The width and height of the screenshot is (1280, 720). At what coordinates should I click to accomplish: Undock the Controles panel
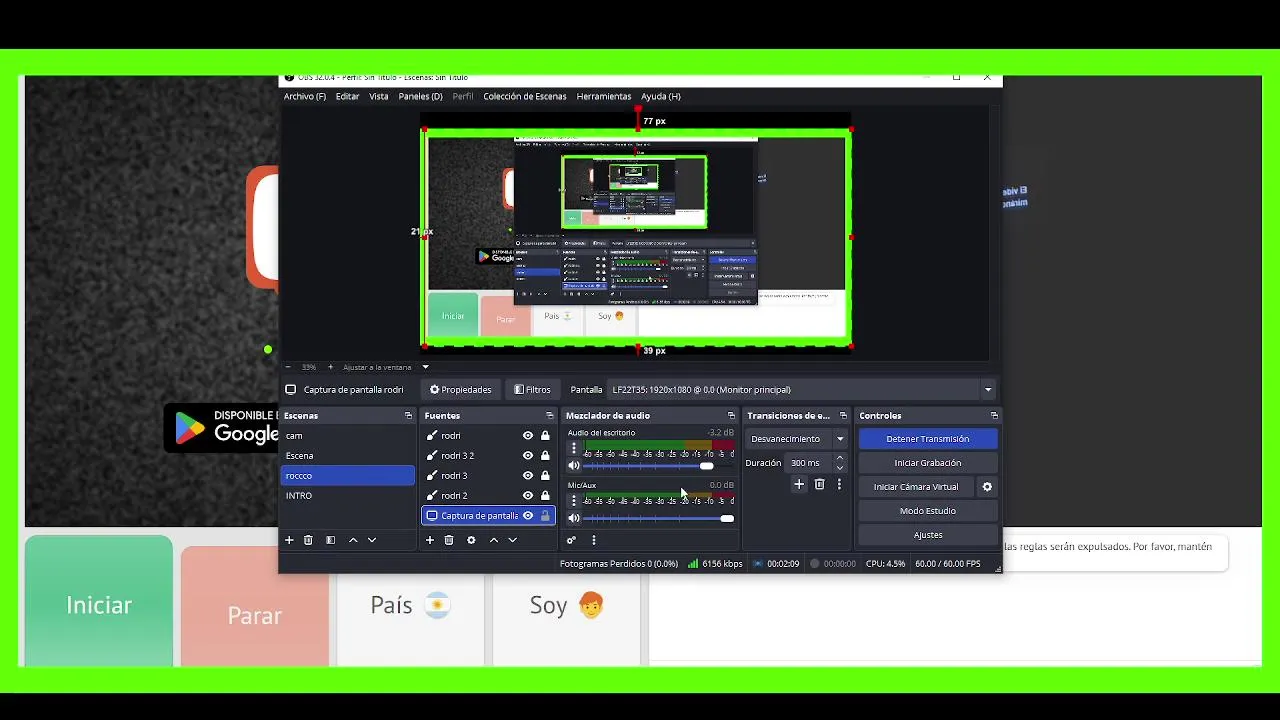pos(994,415)
